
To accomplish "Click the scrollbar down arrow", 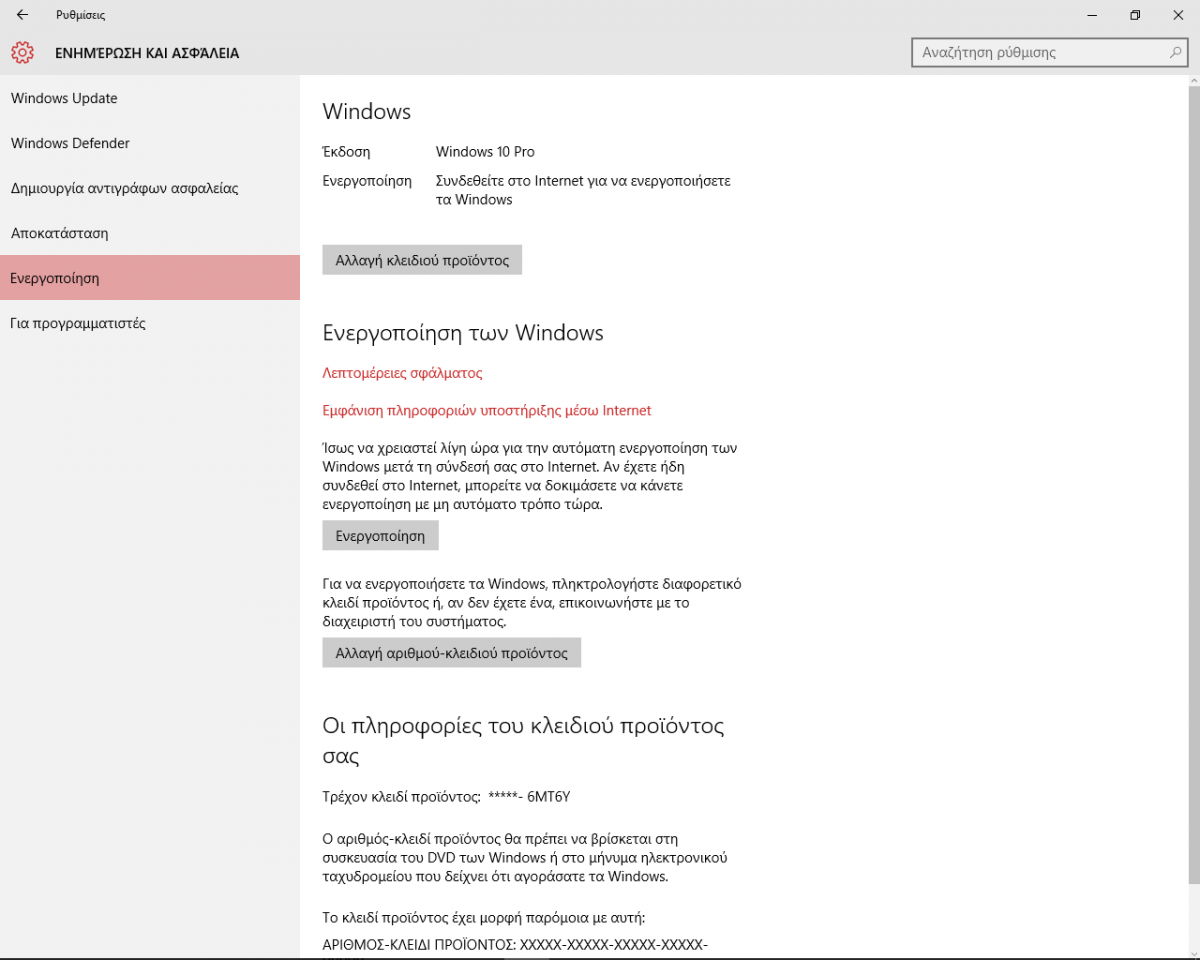I will (x=1193, y=951).
